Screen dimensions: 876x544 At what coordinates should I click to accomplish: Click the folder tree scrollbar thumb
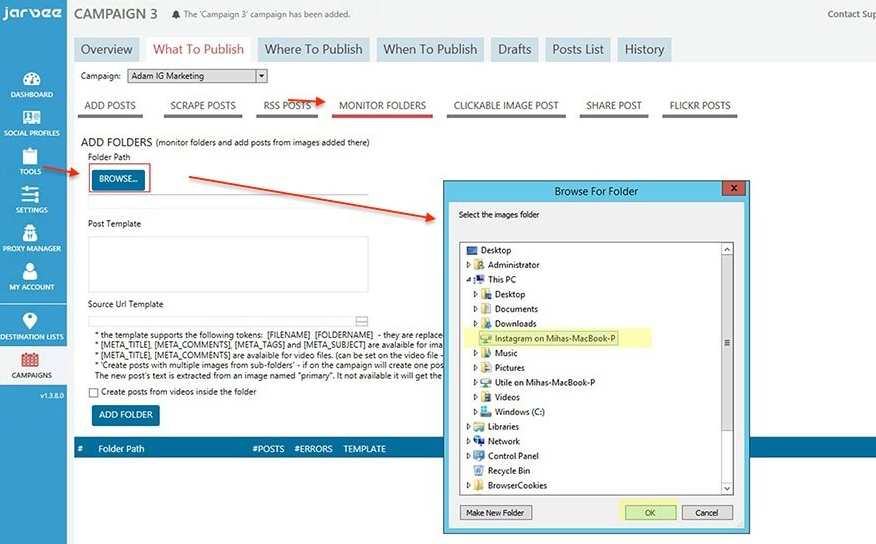(x=727, y=343)
